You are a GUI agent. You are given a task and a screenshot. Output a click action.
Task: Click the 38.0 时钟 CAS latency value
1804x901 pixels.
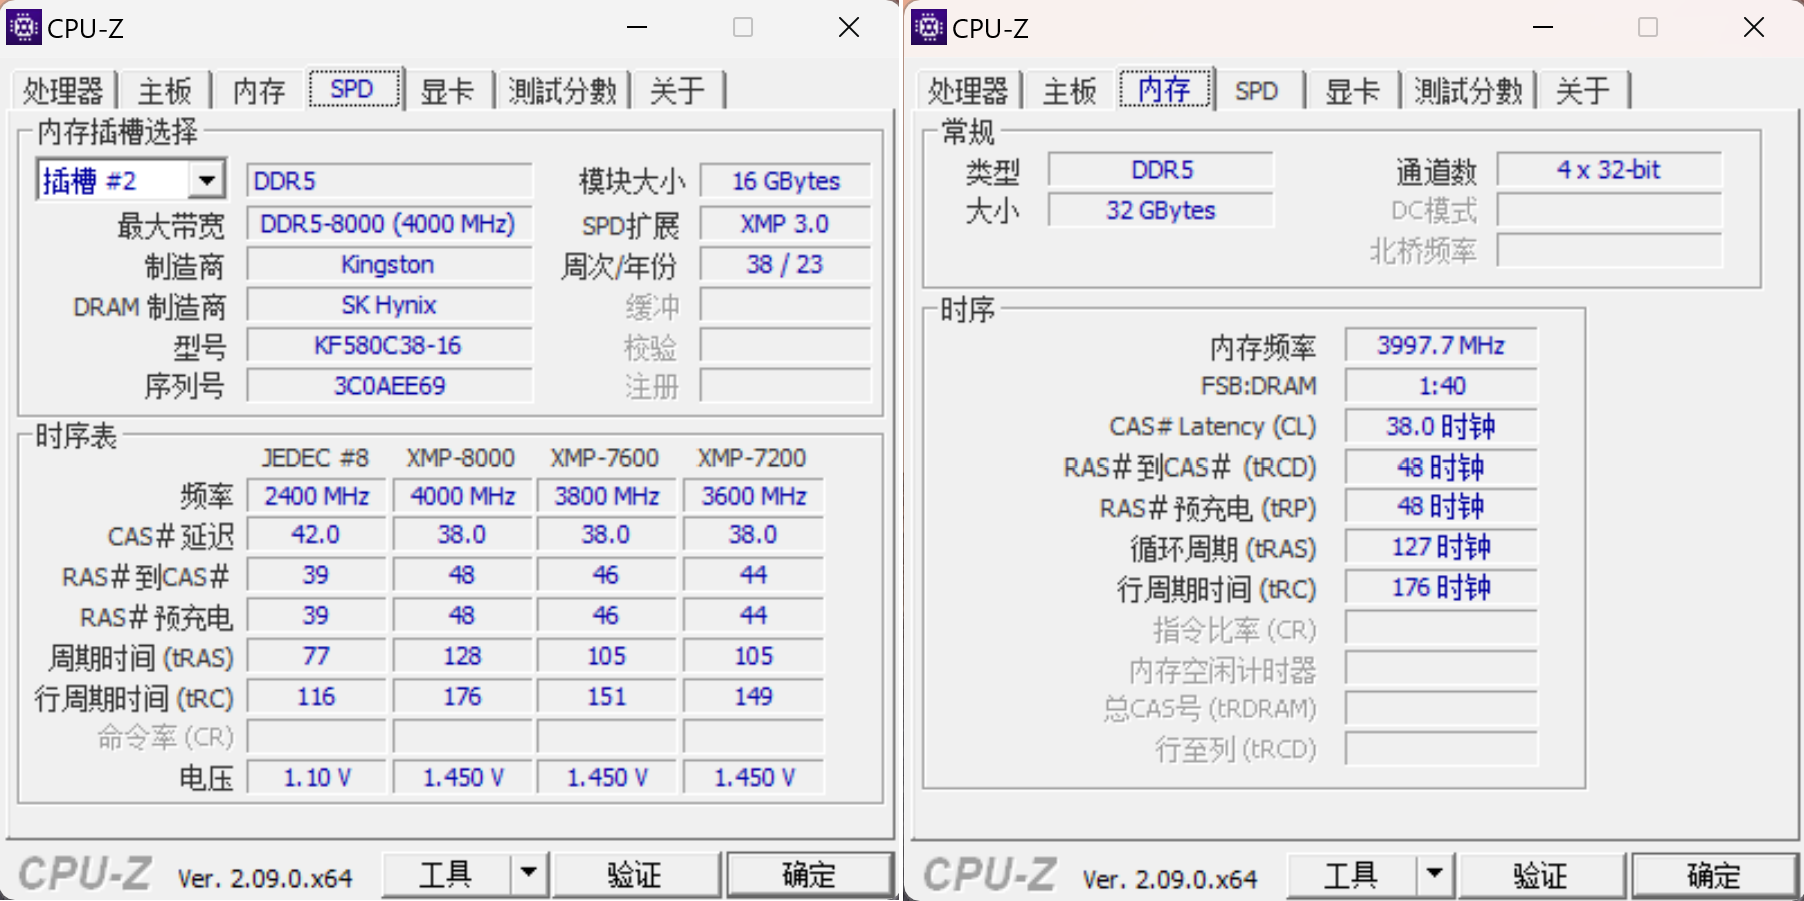(x=1441, y=426)
